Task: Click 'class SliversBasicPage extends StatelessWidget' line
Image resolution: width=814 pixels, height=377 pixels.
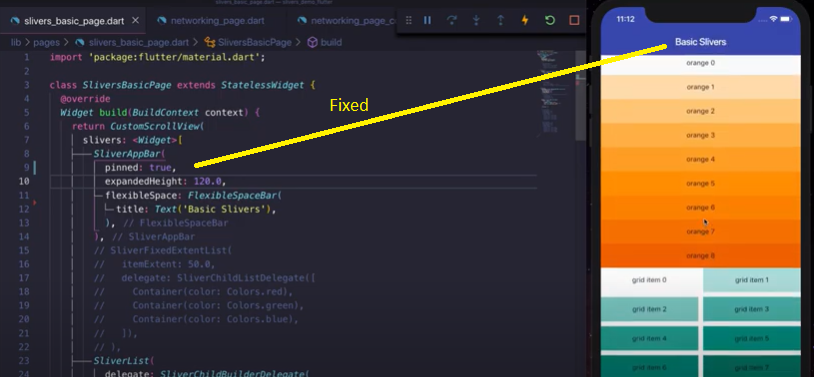Action: (x=182, y=85)
